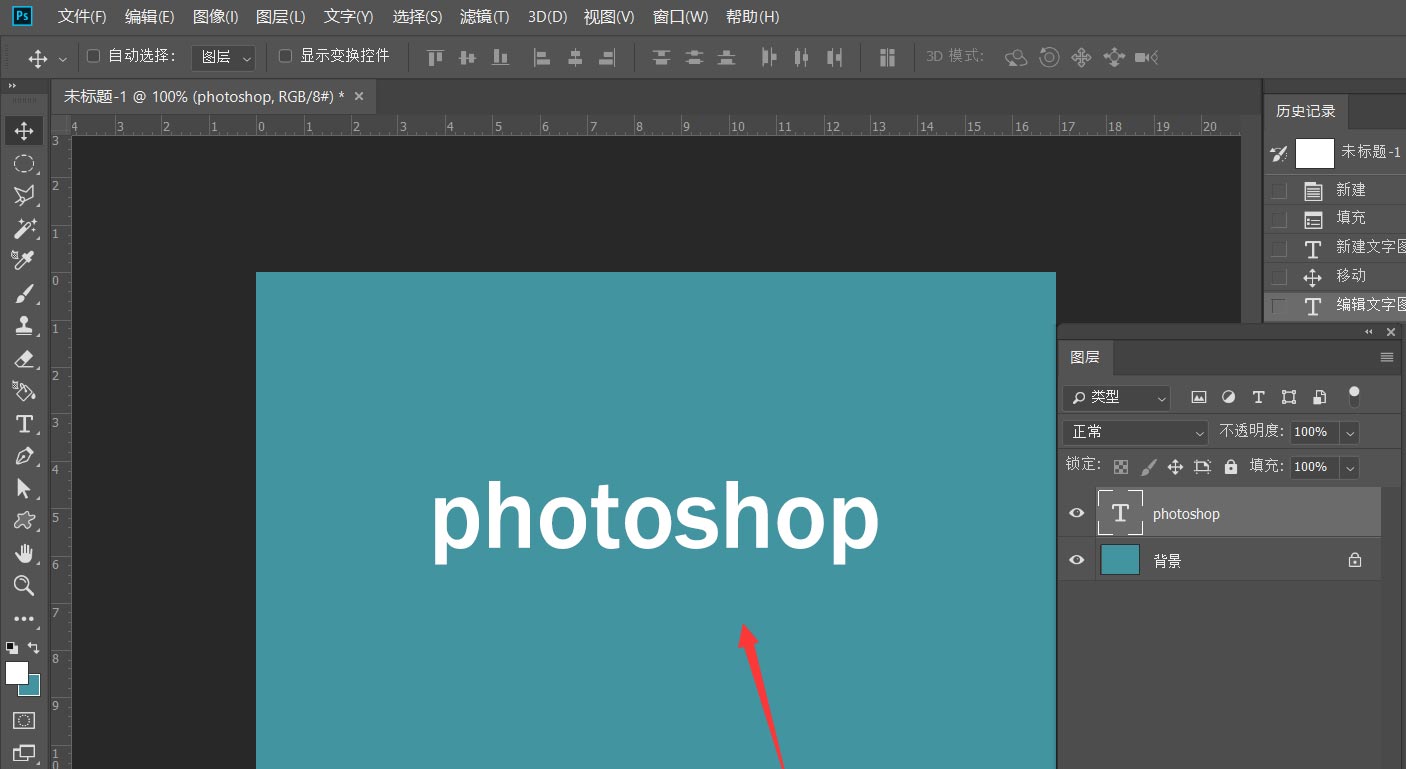Open the 正常 blend mode dropdown
The width and height of the screenshot is (1406, 769).
point(1136,432)
